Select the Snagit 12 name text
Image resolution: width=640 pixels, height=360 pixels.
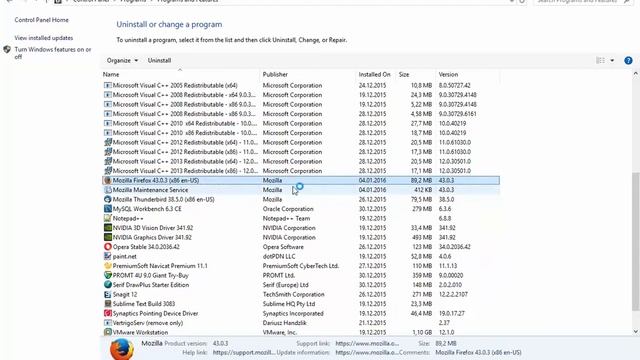[x=125, y=294]
